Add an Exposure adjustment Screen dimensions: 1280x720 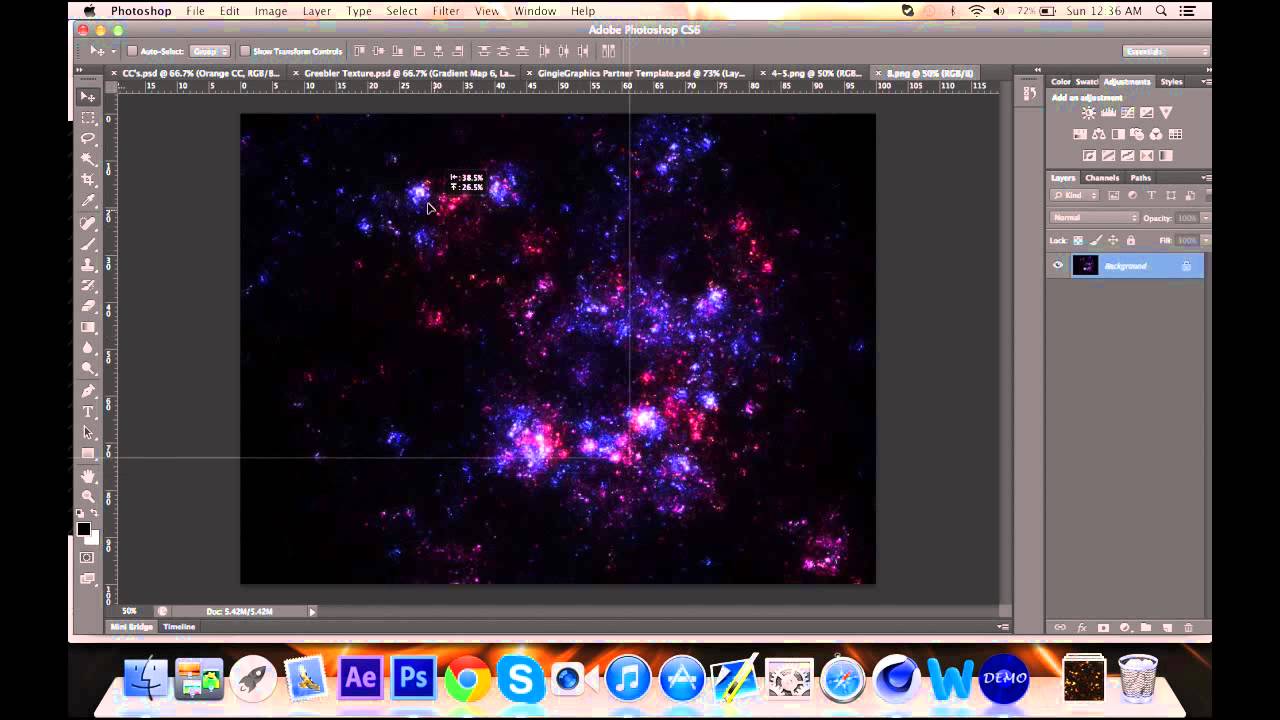pyautogui.click(x=1146, y=113)
